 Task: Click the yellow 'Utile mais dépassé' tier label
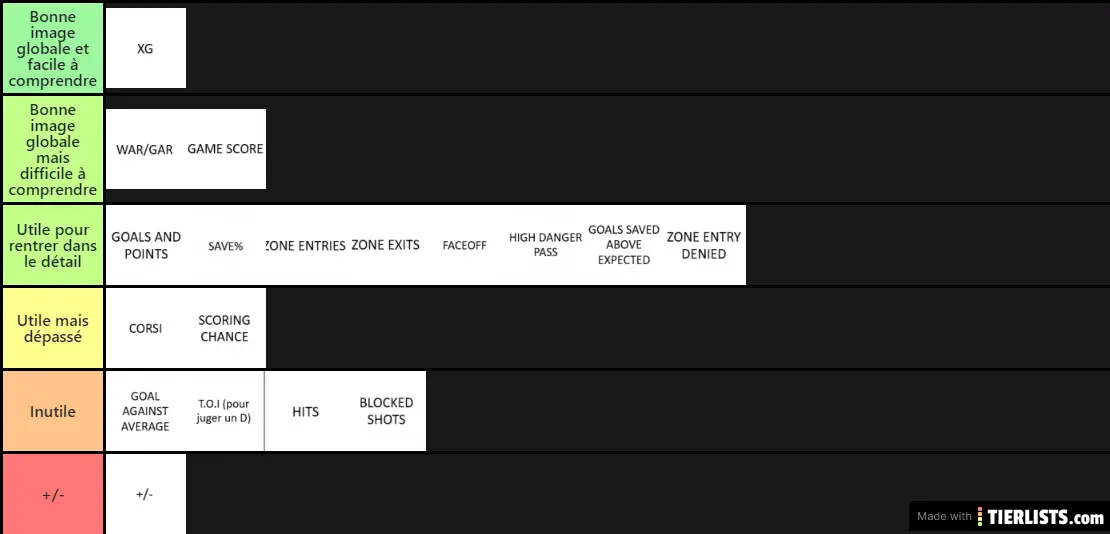pos(53,328)
